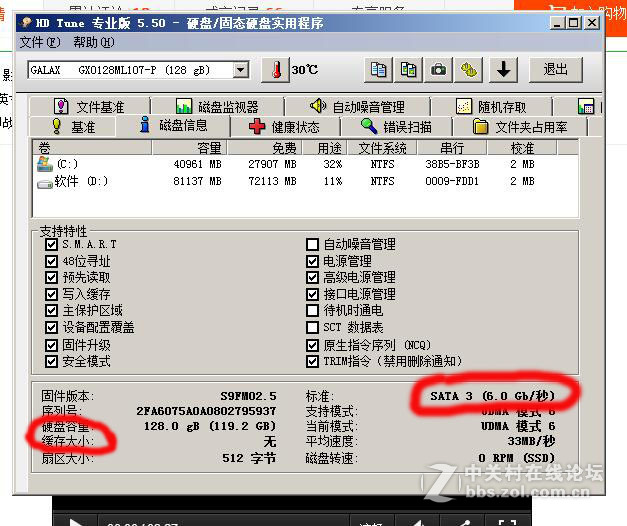Click the 0 RPM (SSD) rotation value

(517, 458)
